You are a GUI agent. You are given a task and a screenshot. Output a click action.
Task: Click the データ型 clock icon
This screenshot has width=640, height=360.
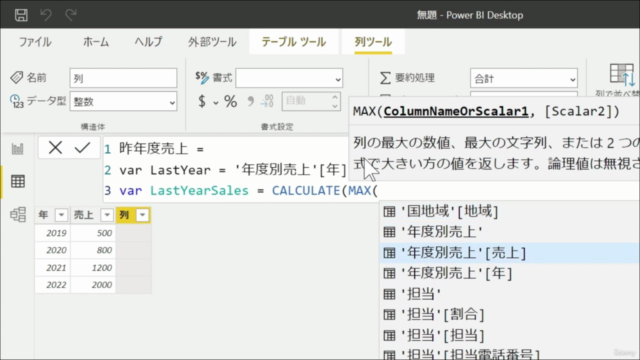click(17, 102)
